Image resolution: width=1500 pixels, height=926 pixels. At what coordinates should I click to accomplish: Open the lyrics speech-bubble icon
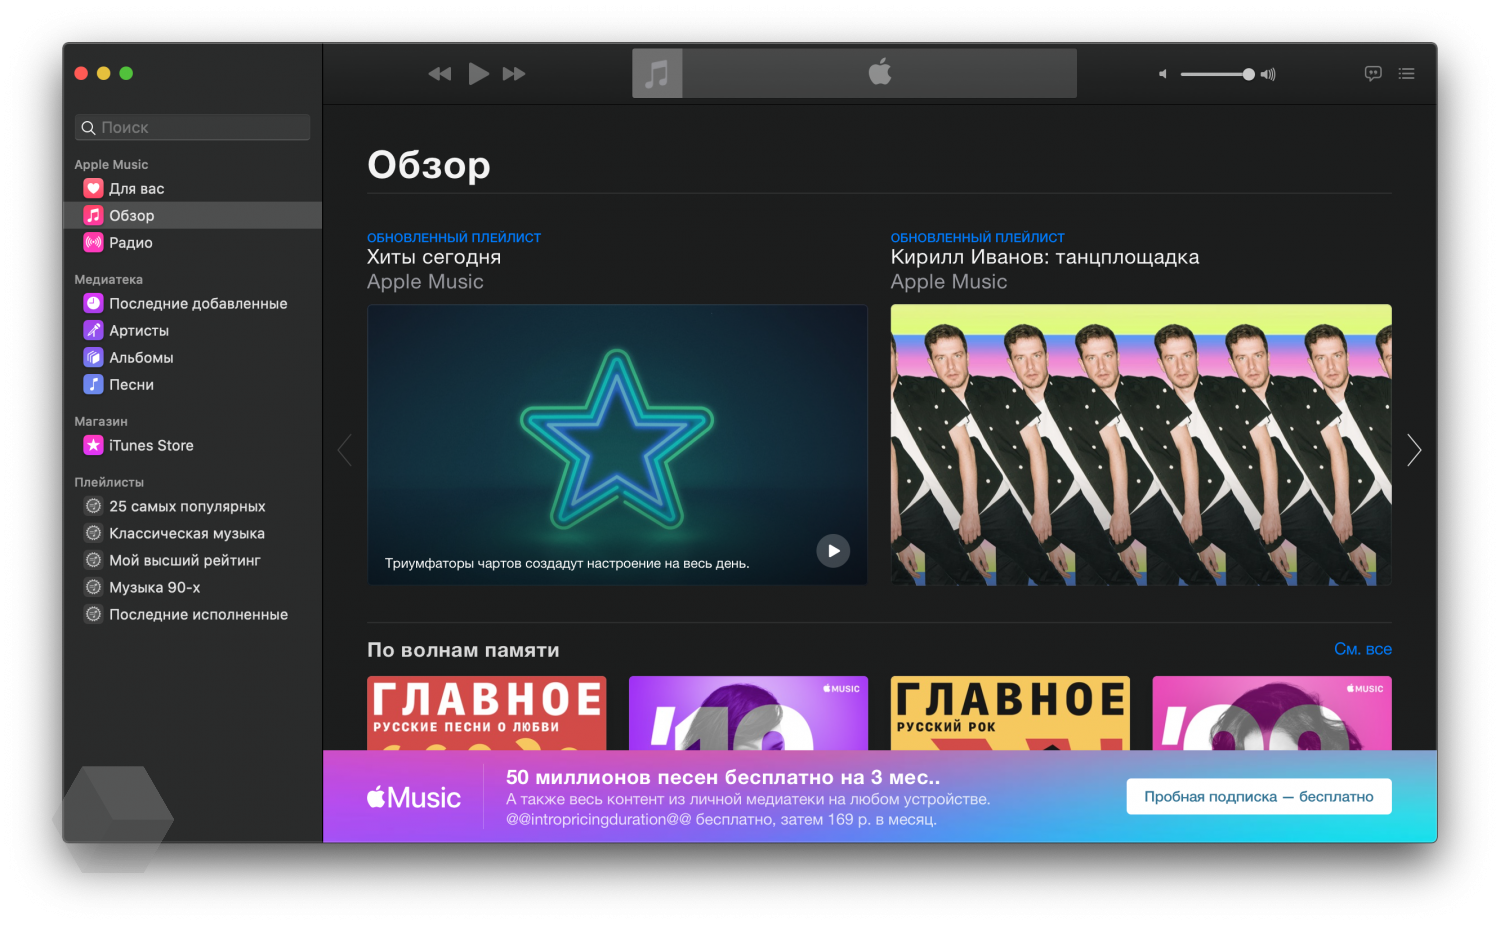1373,73
